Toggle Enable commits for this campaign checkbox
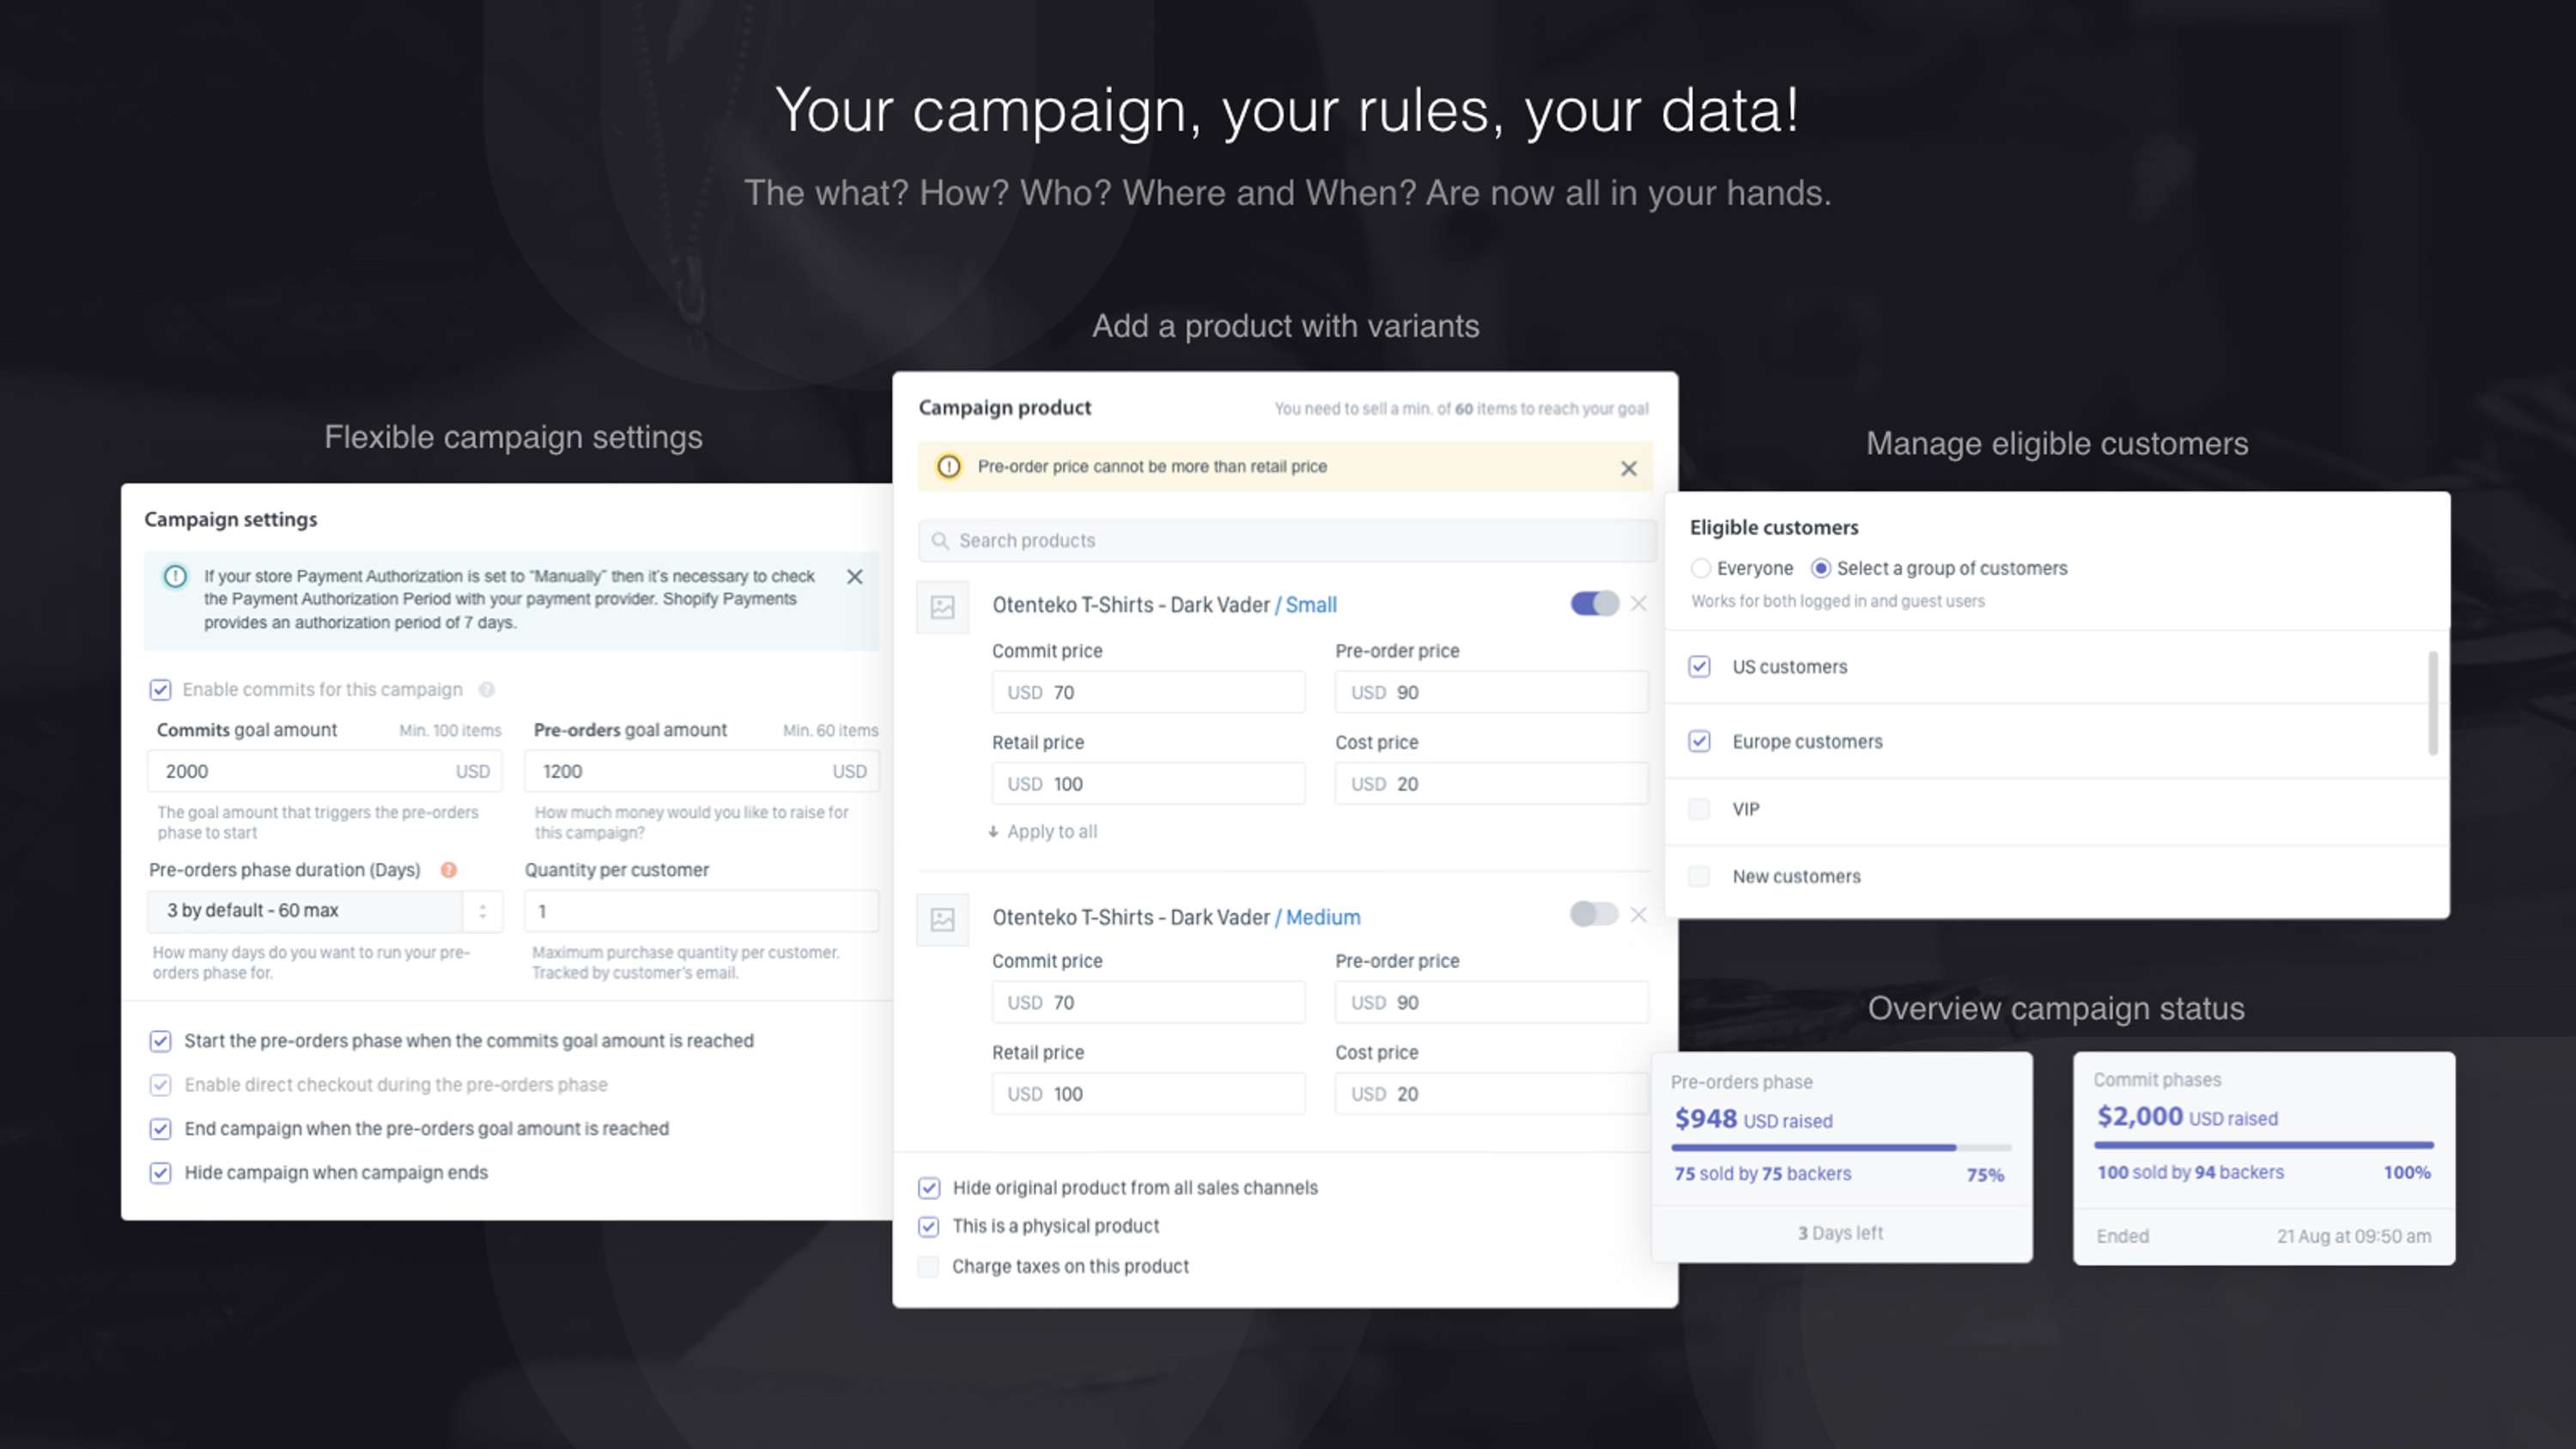 [160, 690]
